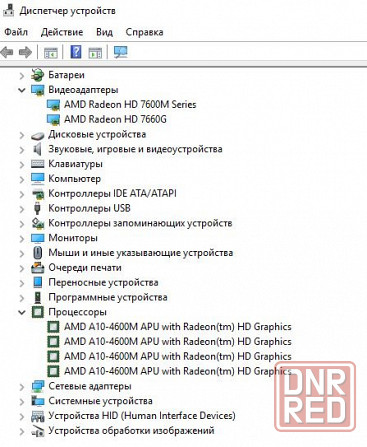Image resolution: width=367 pixels, height=447 pixels.
Task: Click the Forward arrow toolbar icon
Action: coord(25,52)
